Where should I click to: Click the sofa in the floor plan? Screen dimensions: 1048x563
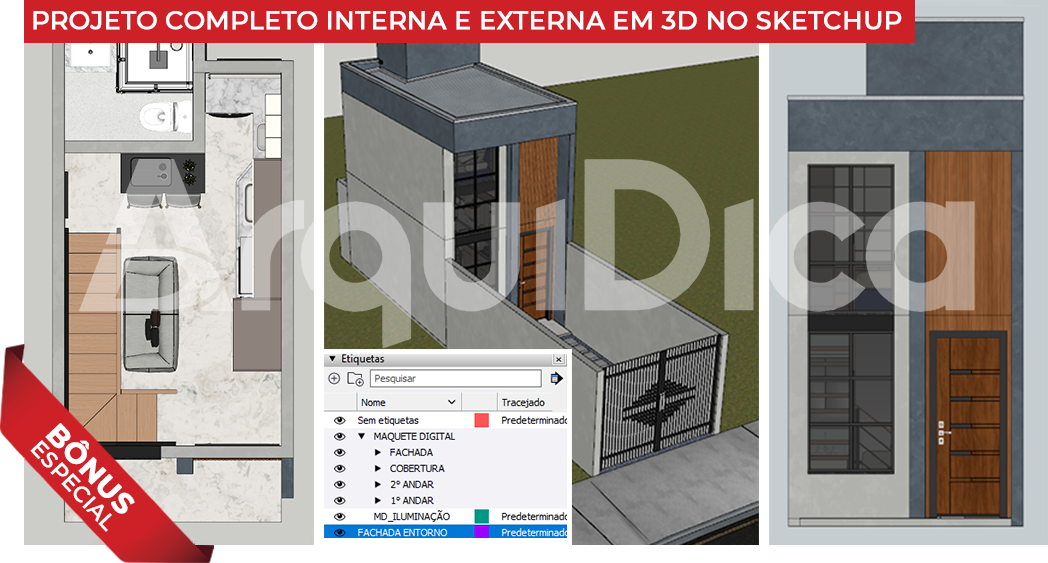click(x=150, y=314)
